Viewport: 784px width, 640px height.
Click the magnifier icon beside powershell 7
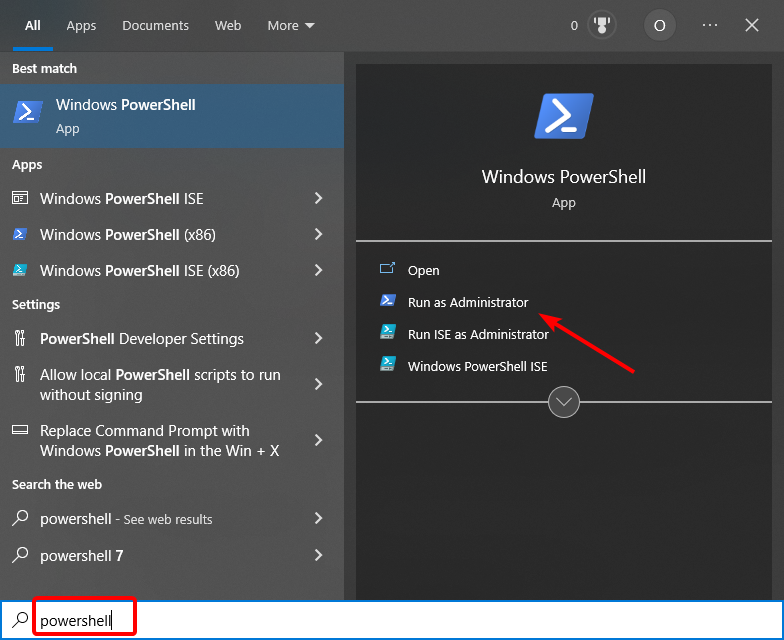(x=20, y=554)
